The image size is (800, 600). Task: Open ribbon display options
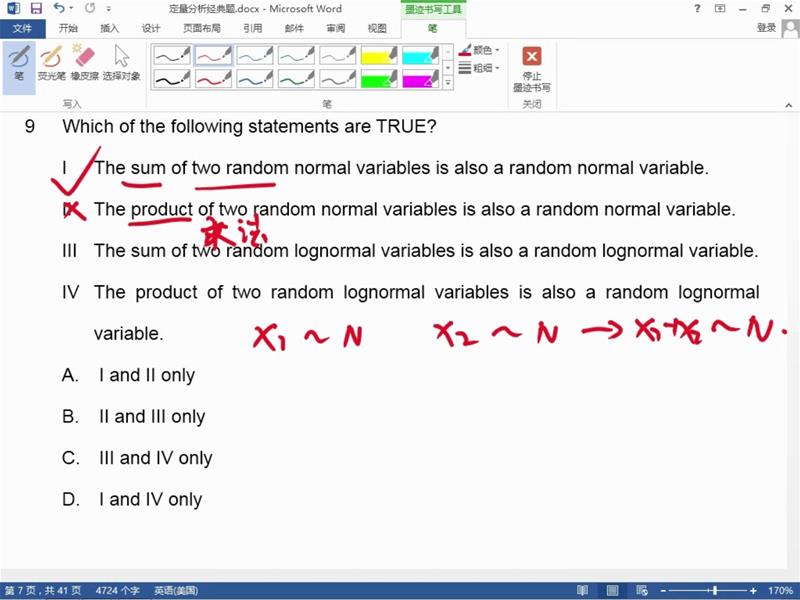[x=720, y=8]
